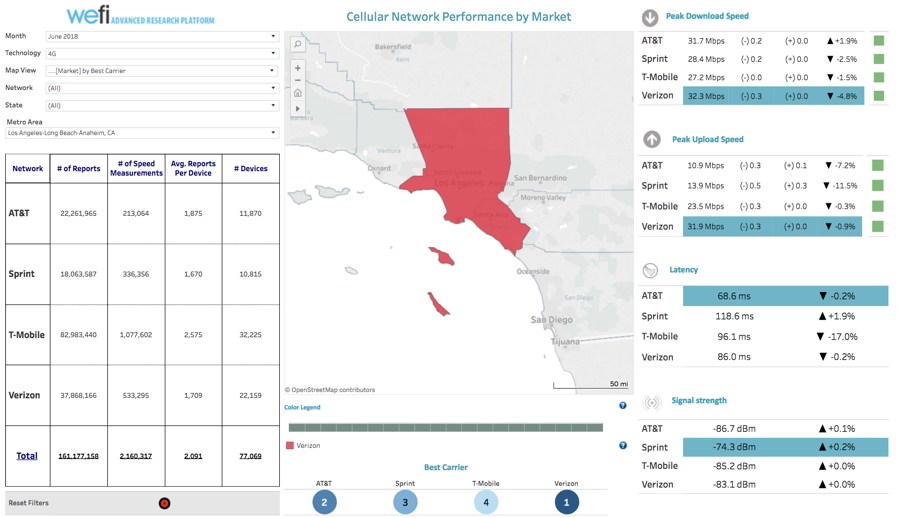Image resolution: width=897 pixels, height=518 pixels.
Task: Click Verizon 32.3 Mbps peak download value
Action: pyautogui.click(x=706, y=96)
